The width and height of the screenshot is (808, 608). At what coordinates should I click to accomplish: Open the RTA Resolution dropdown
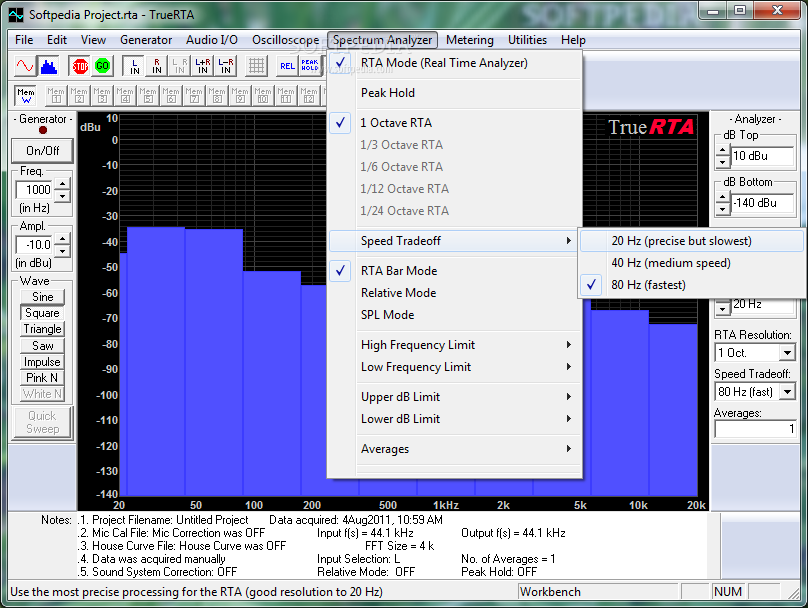coord(787,353)
